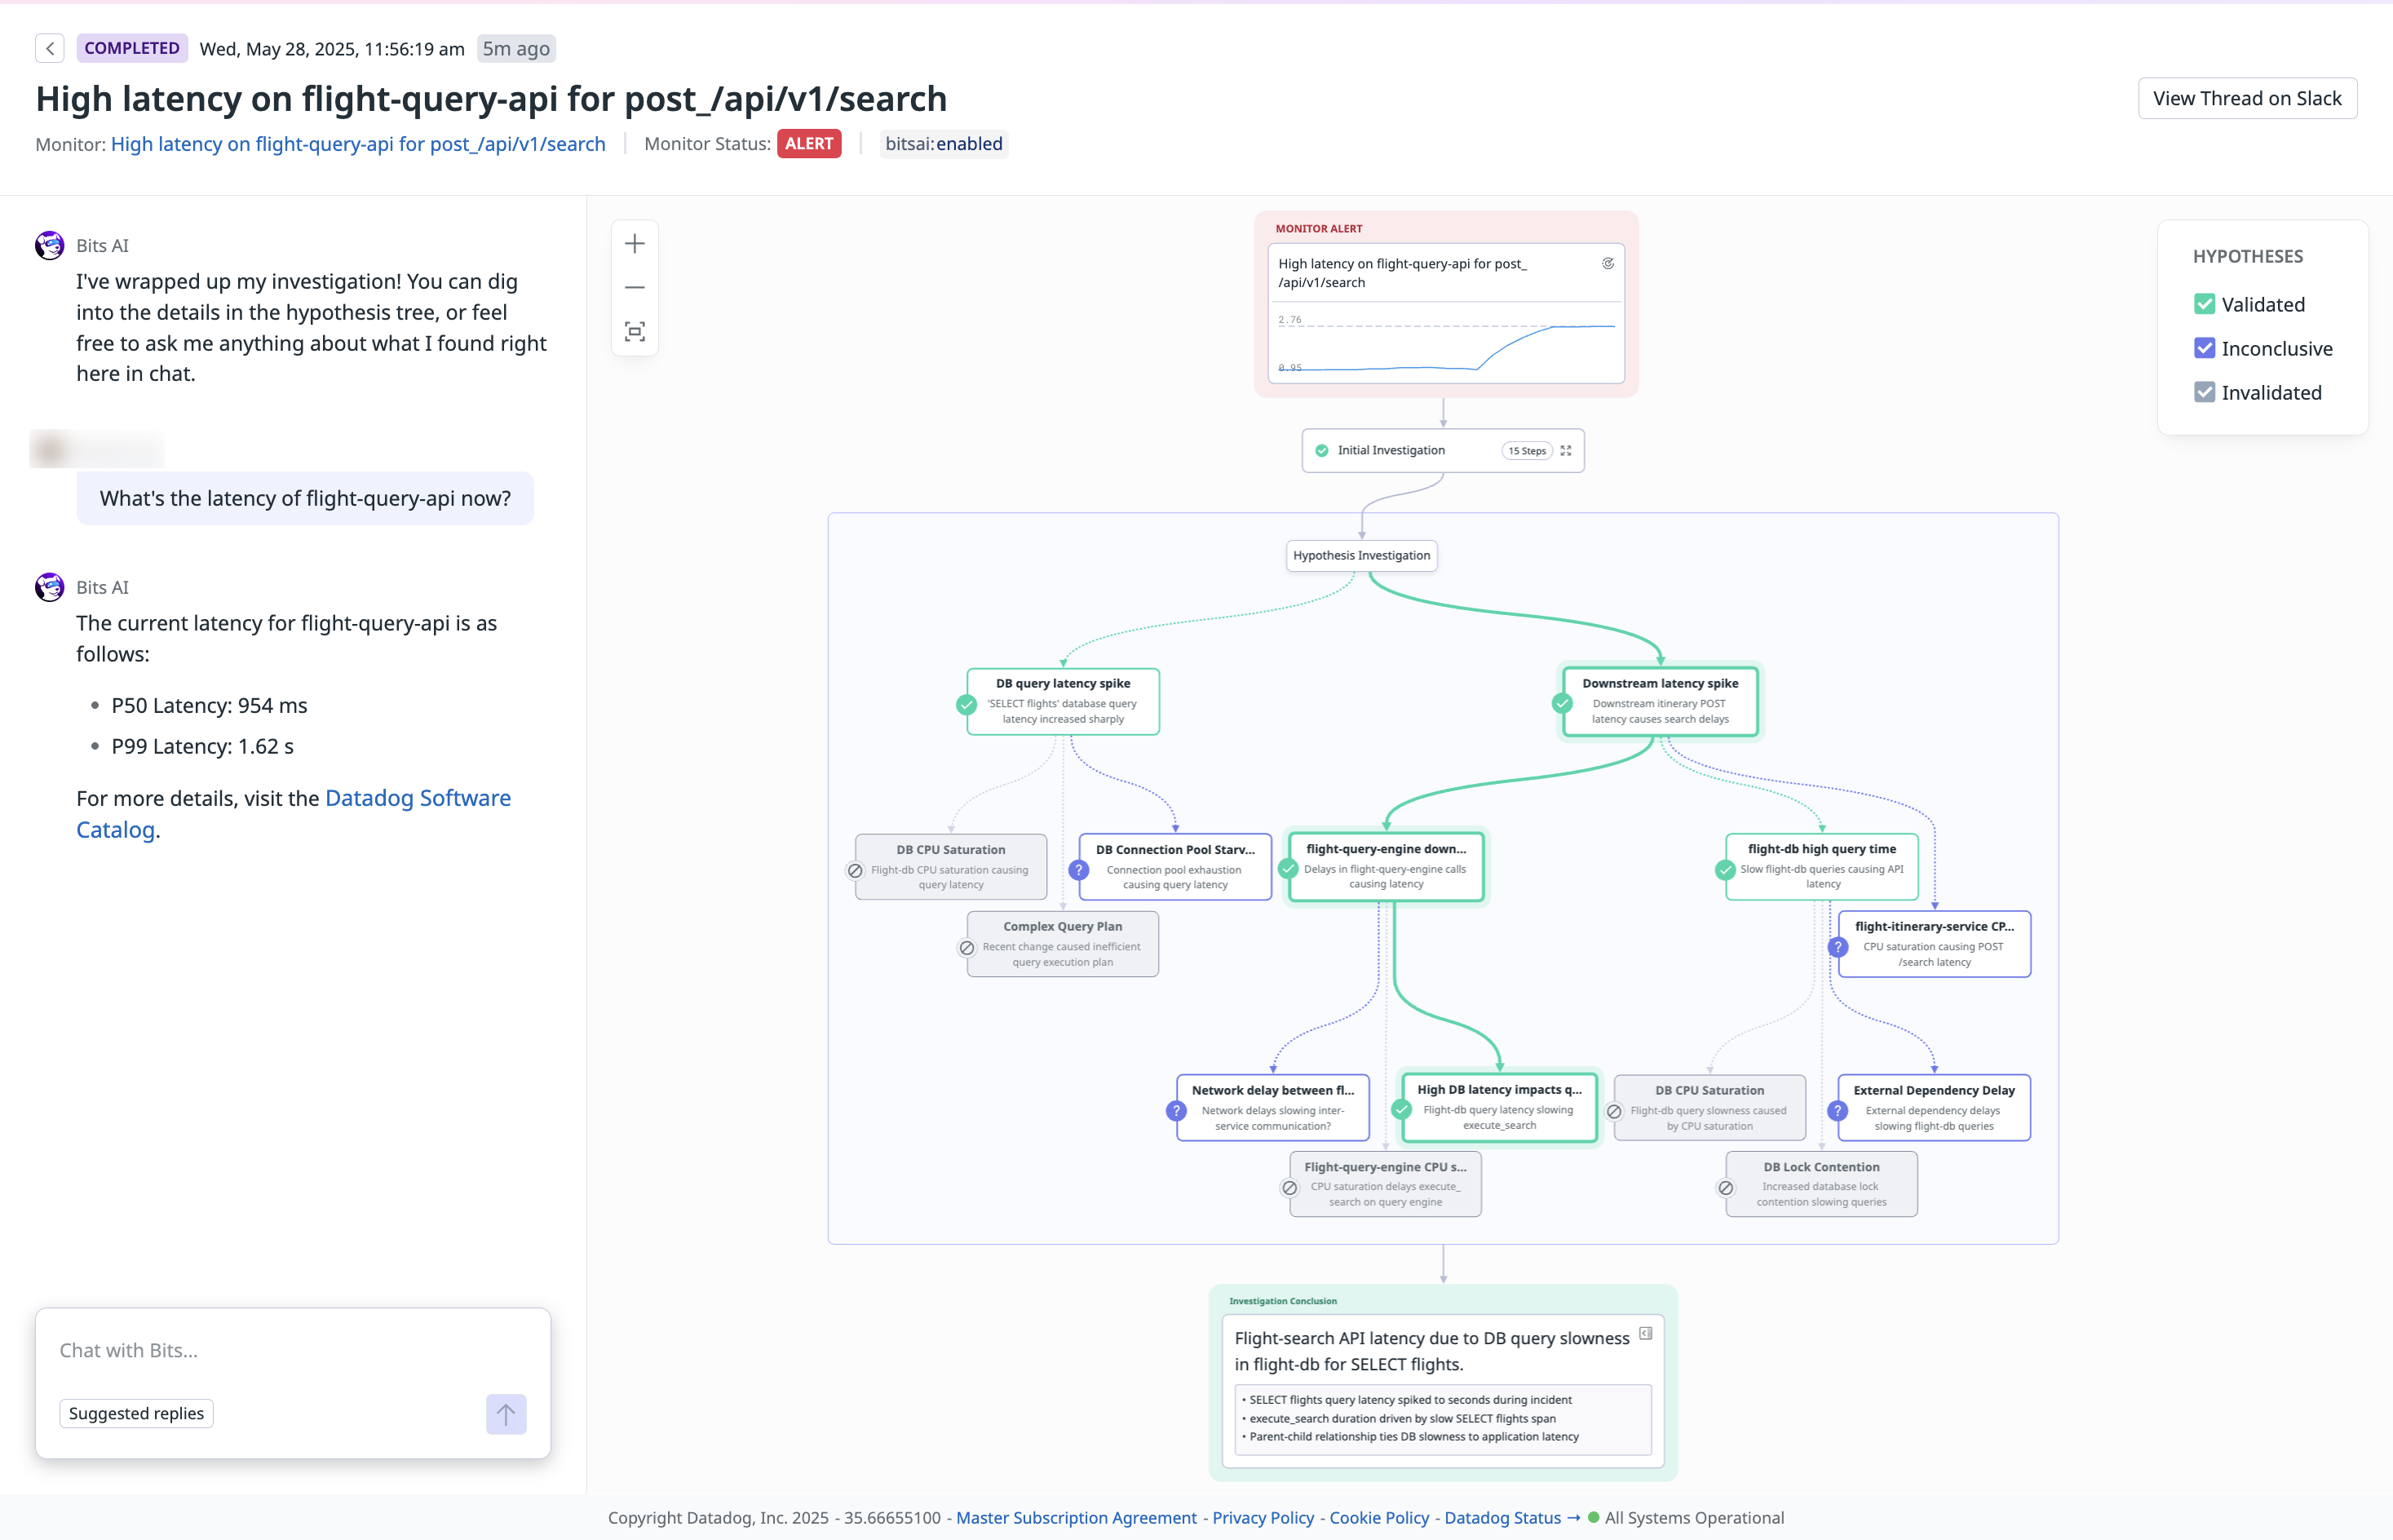Open the Privacy Policy link

[1263, 1517]
